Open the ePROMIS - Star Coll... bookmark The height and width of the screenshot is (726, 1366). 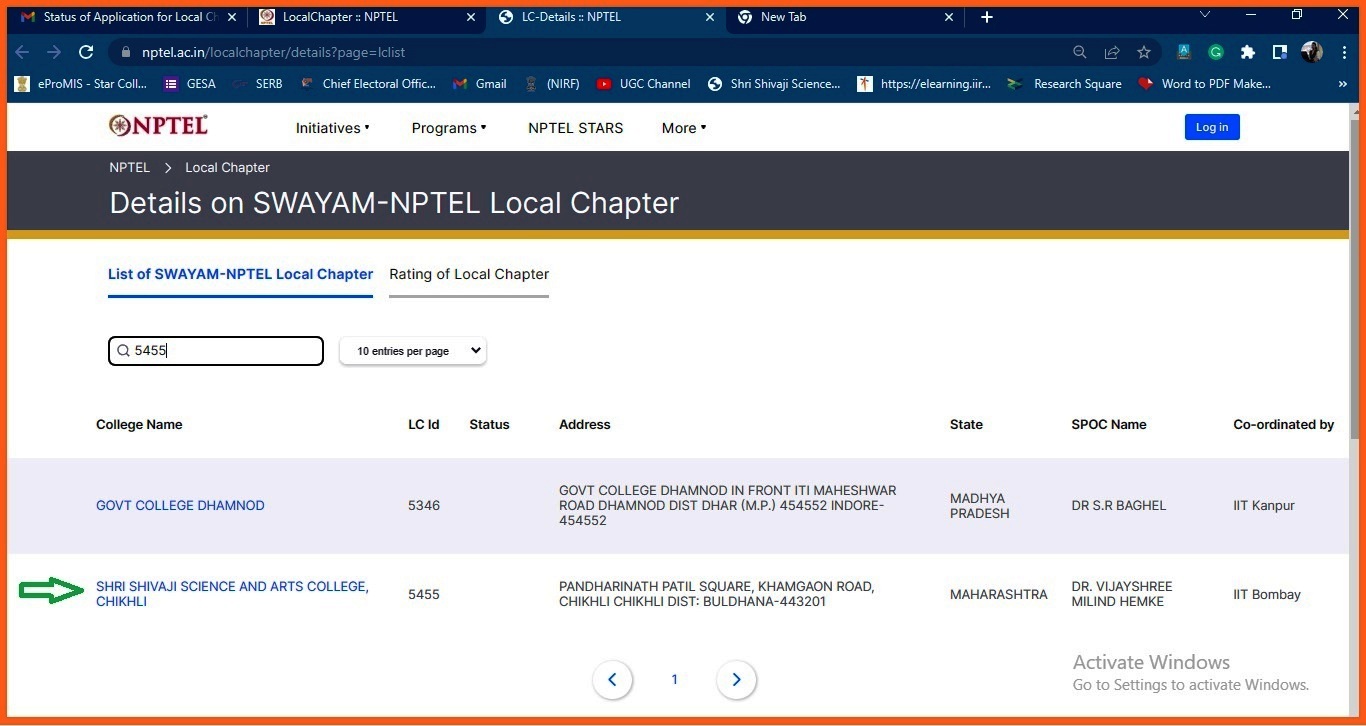click(x=81, y=84)
